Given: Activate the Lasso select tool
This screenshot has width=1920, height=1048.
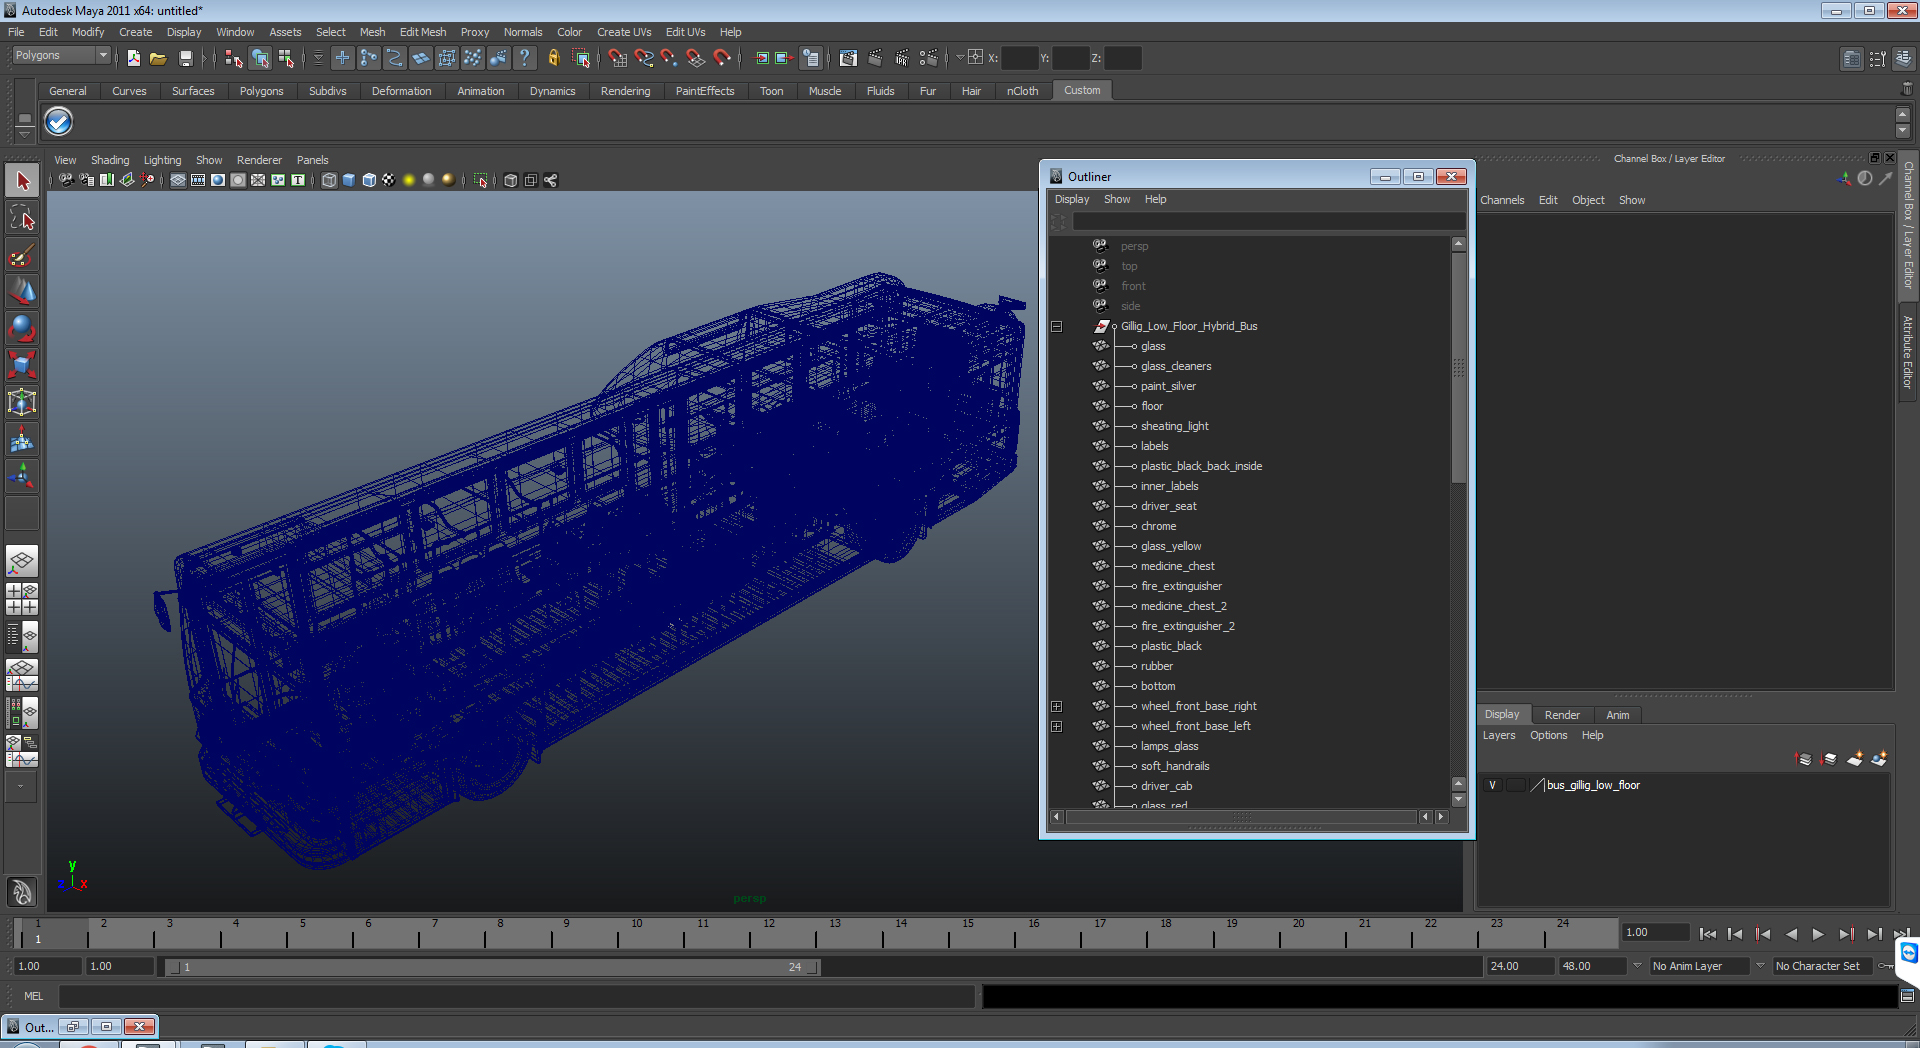Looking at the screenshot, I should (x=22, y=218).
